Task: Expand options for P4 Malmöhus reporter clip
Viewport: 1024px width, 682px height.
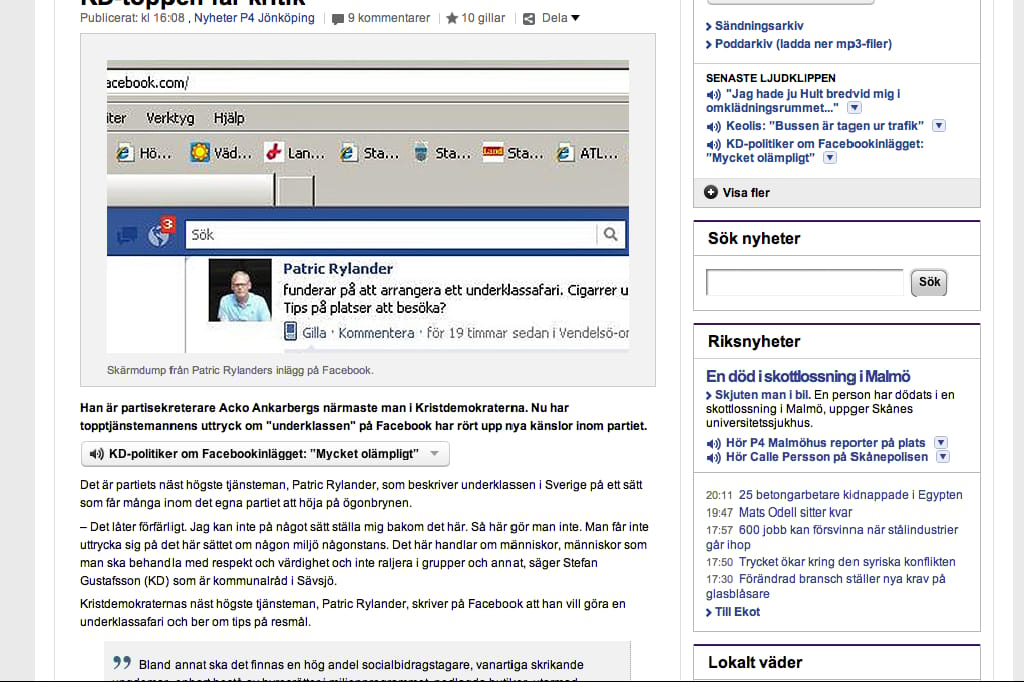Action: coord(940,443)
